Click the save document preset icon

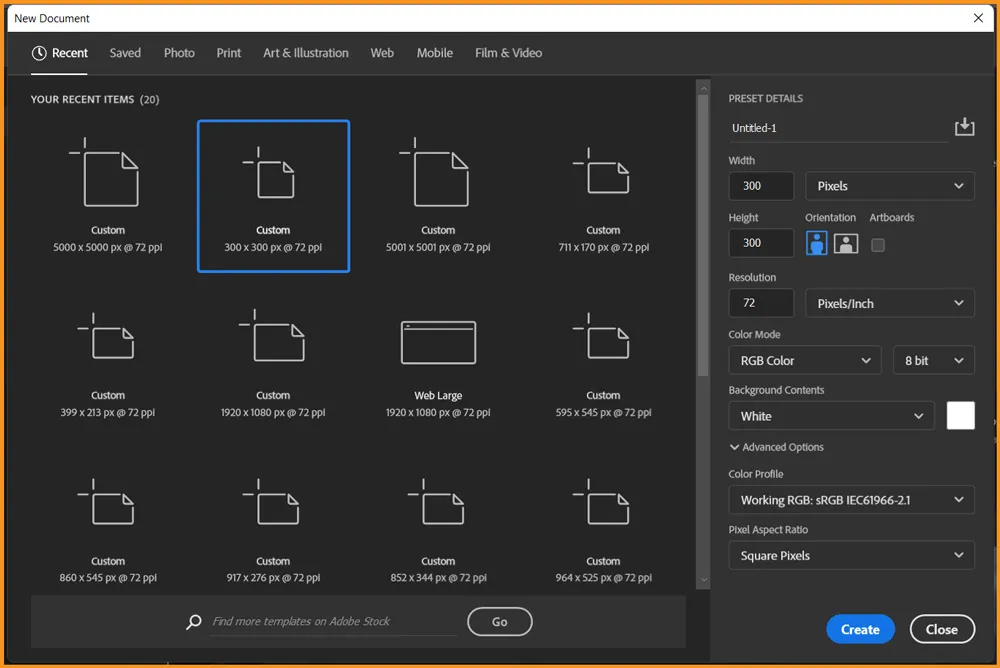tap(964, 126)
